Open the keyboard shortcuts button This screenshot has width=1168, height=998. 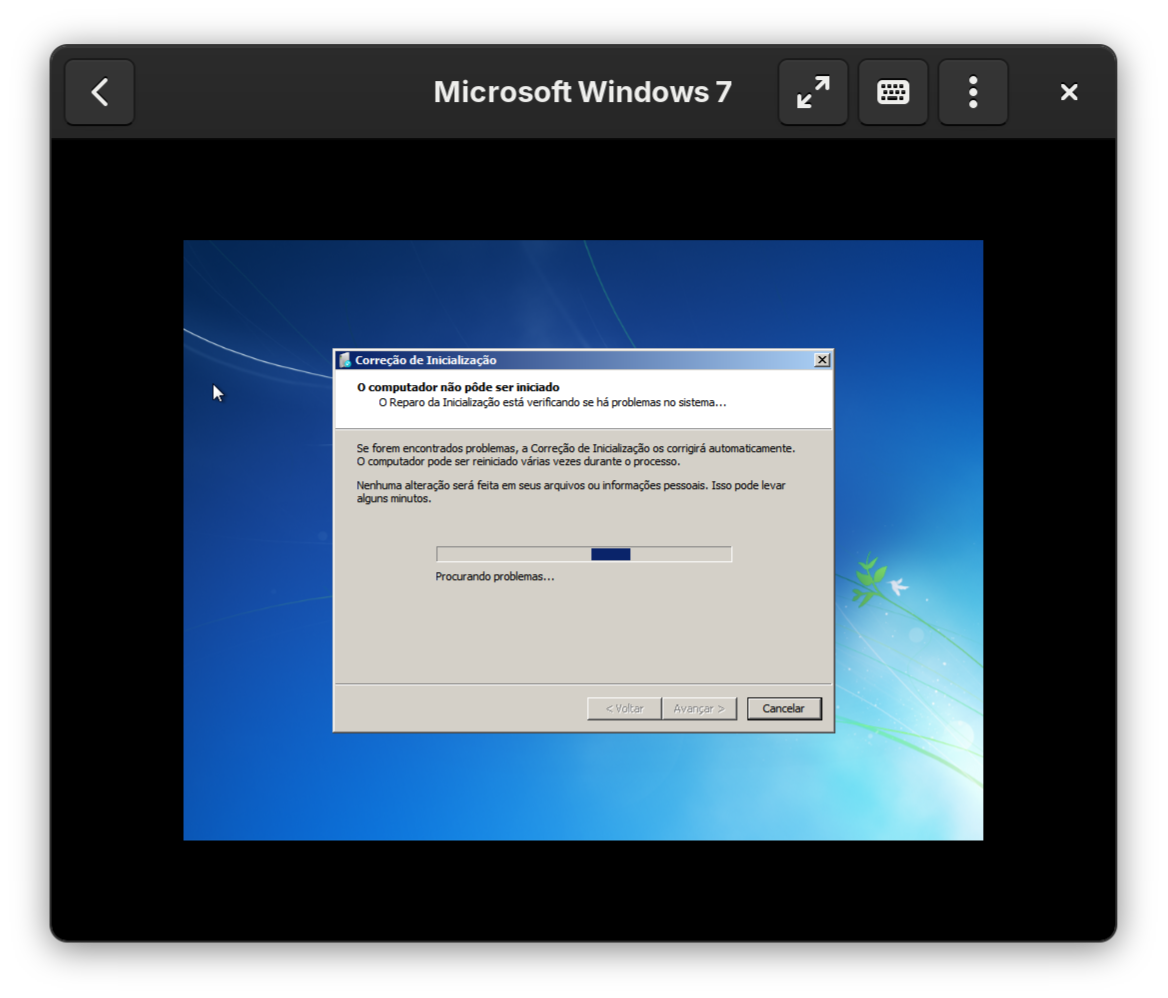point(893,92)
